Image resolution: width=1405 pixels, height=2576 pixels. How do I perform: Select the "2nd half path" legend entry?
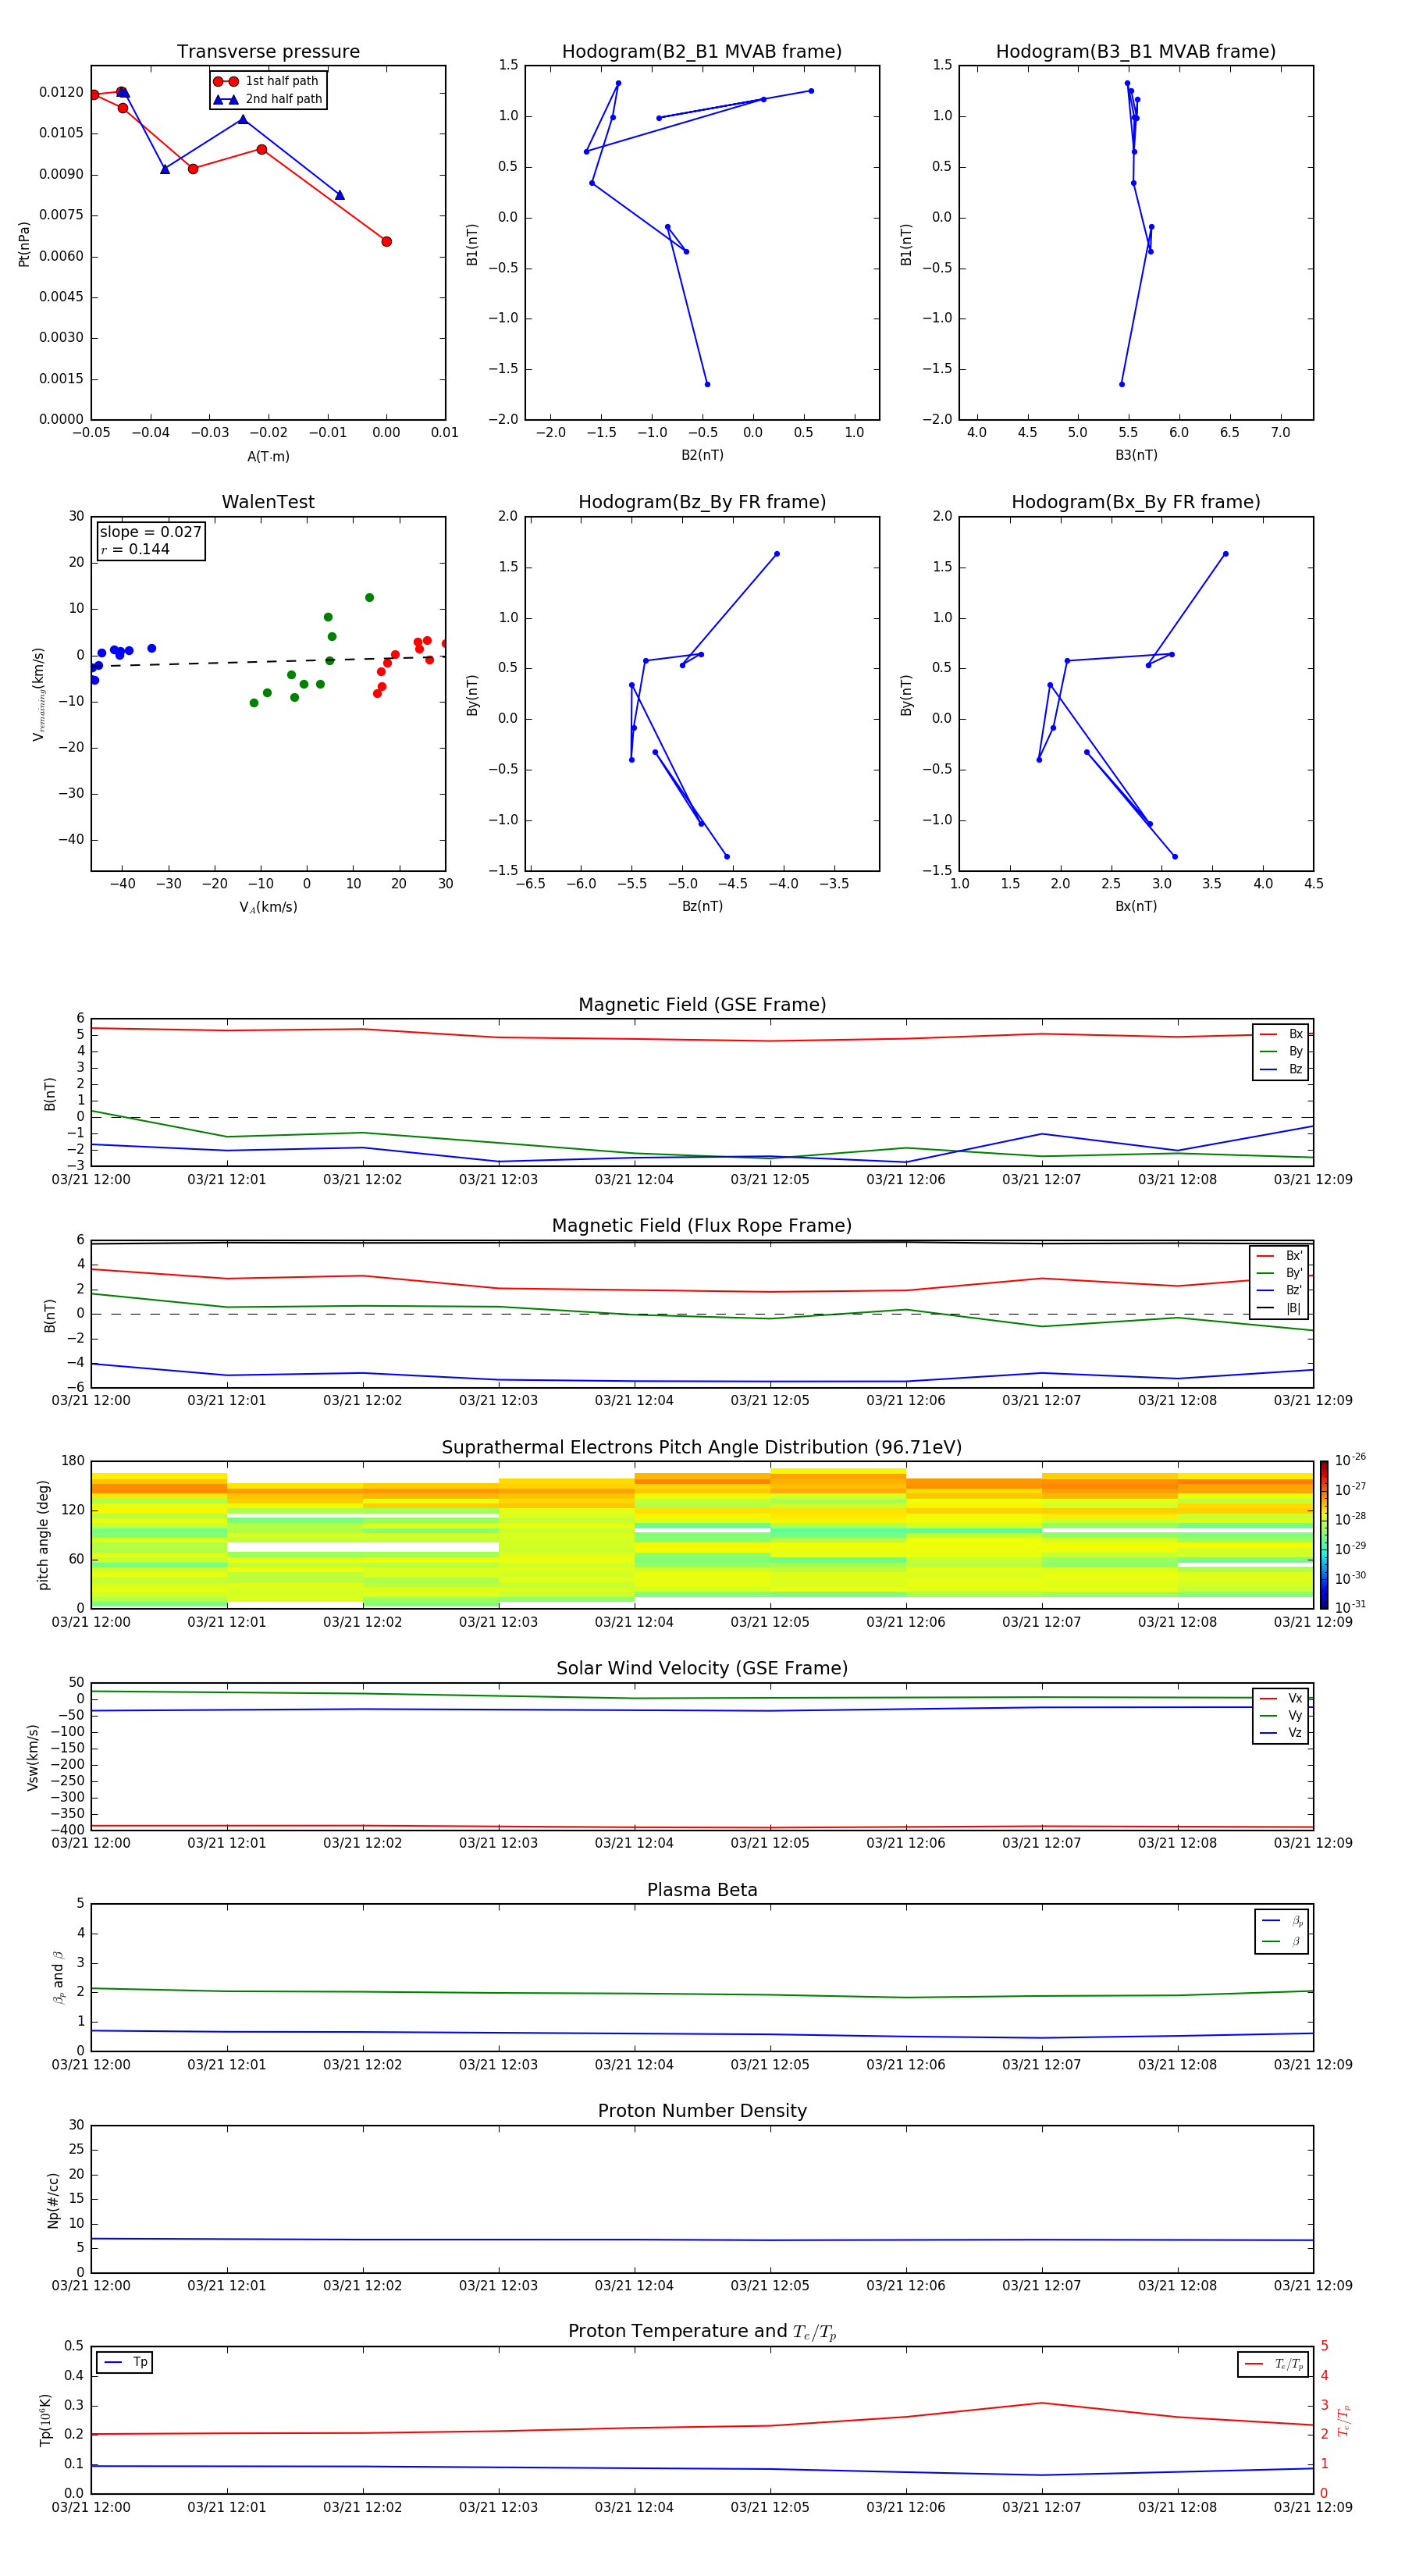click(x=267, y=99)
